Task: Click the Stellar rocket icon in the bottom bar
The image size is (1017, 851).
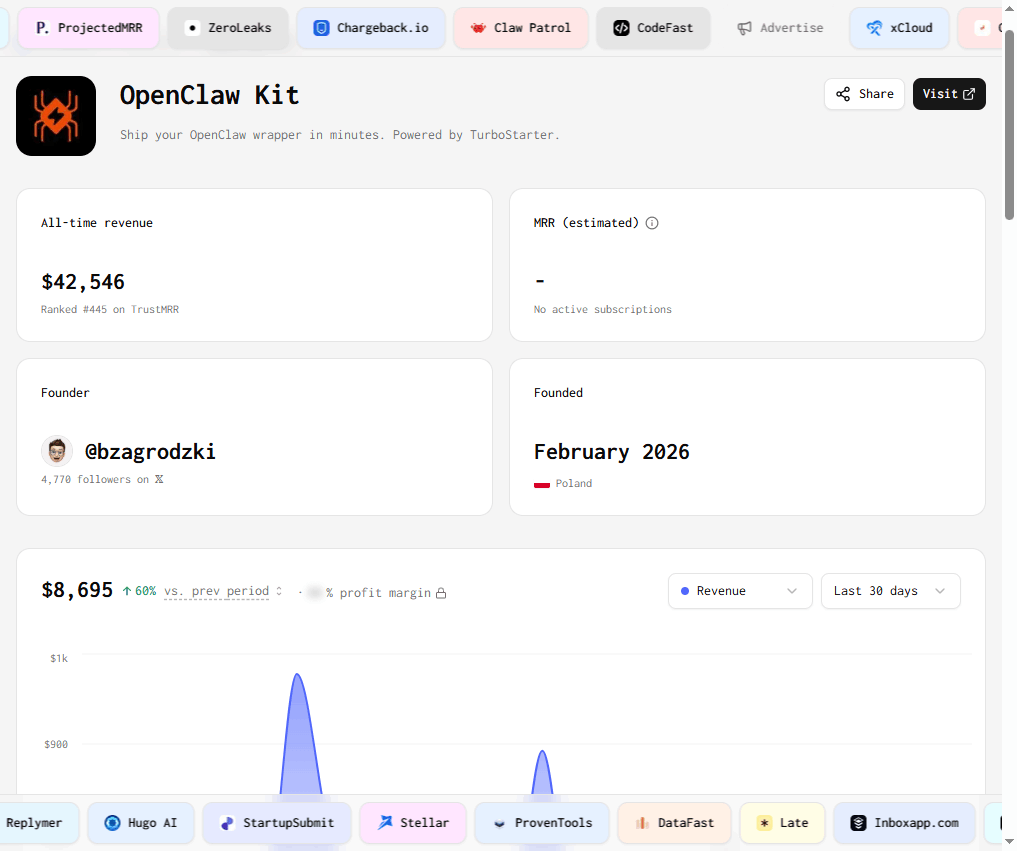Action: point(385,822)
